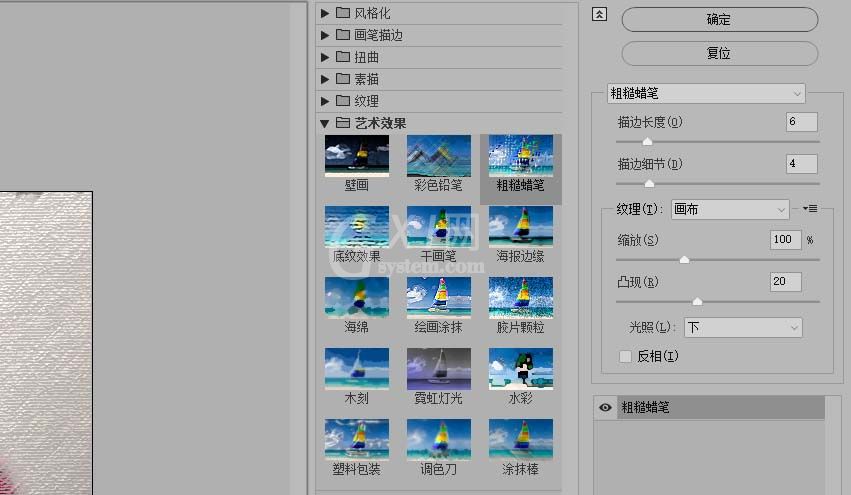
Task: Expand the 画笔描边 filter folder
Action: tap(325, 35)
